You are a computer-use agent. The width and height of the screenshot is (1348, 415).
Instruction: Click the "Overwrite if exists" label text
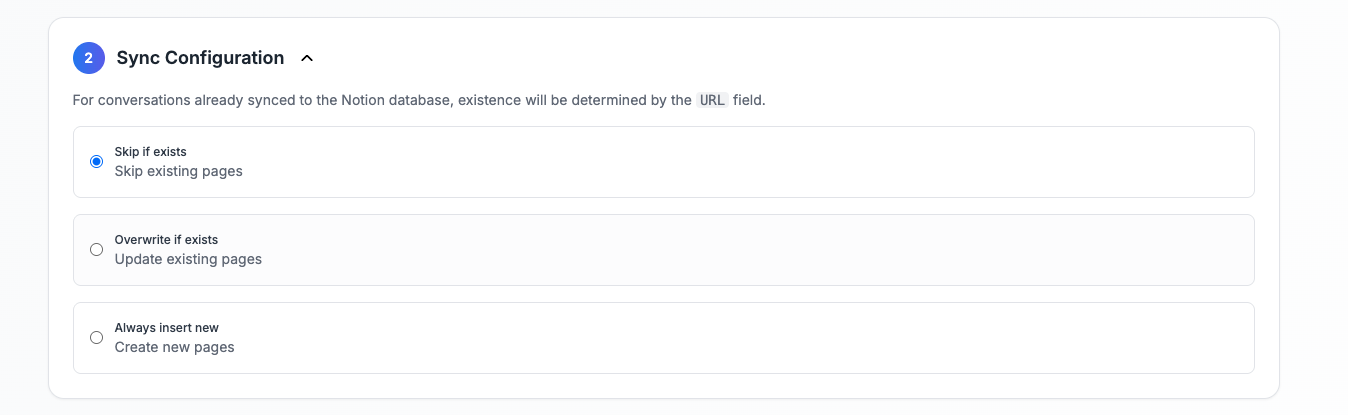pyautogui.click(x=166, y=240)
